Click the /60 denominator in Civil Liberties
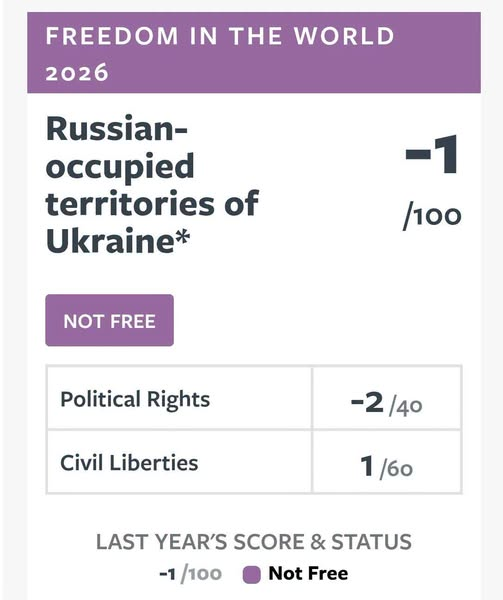The image size is (503, 600). (x=396, y=470)
